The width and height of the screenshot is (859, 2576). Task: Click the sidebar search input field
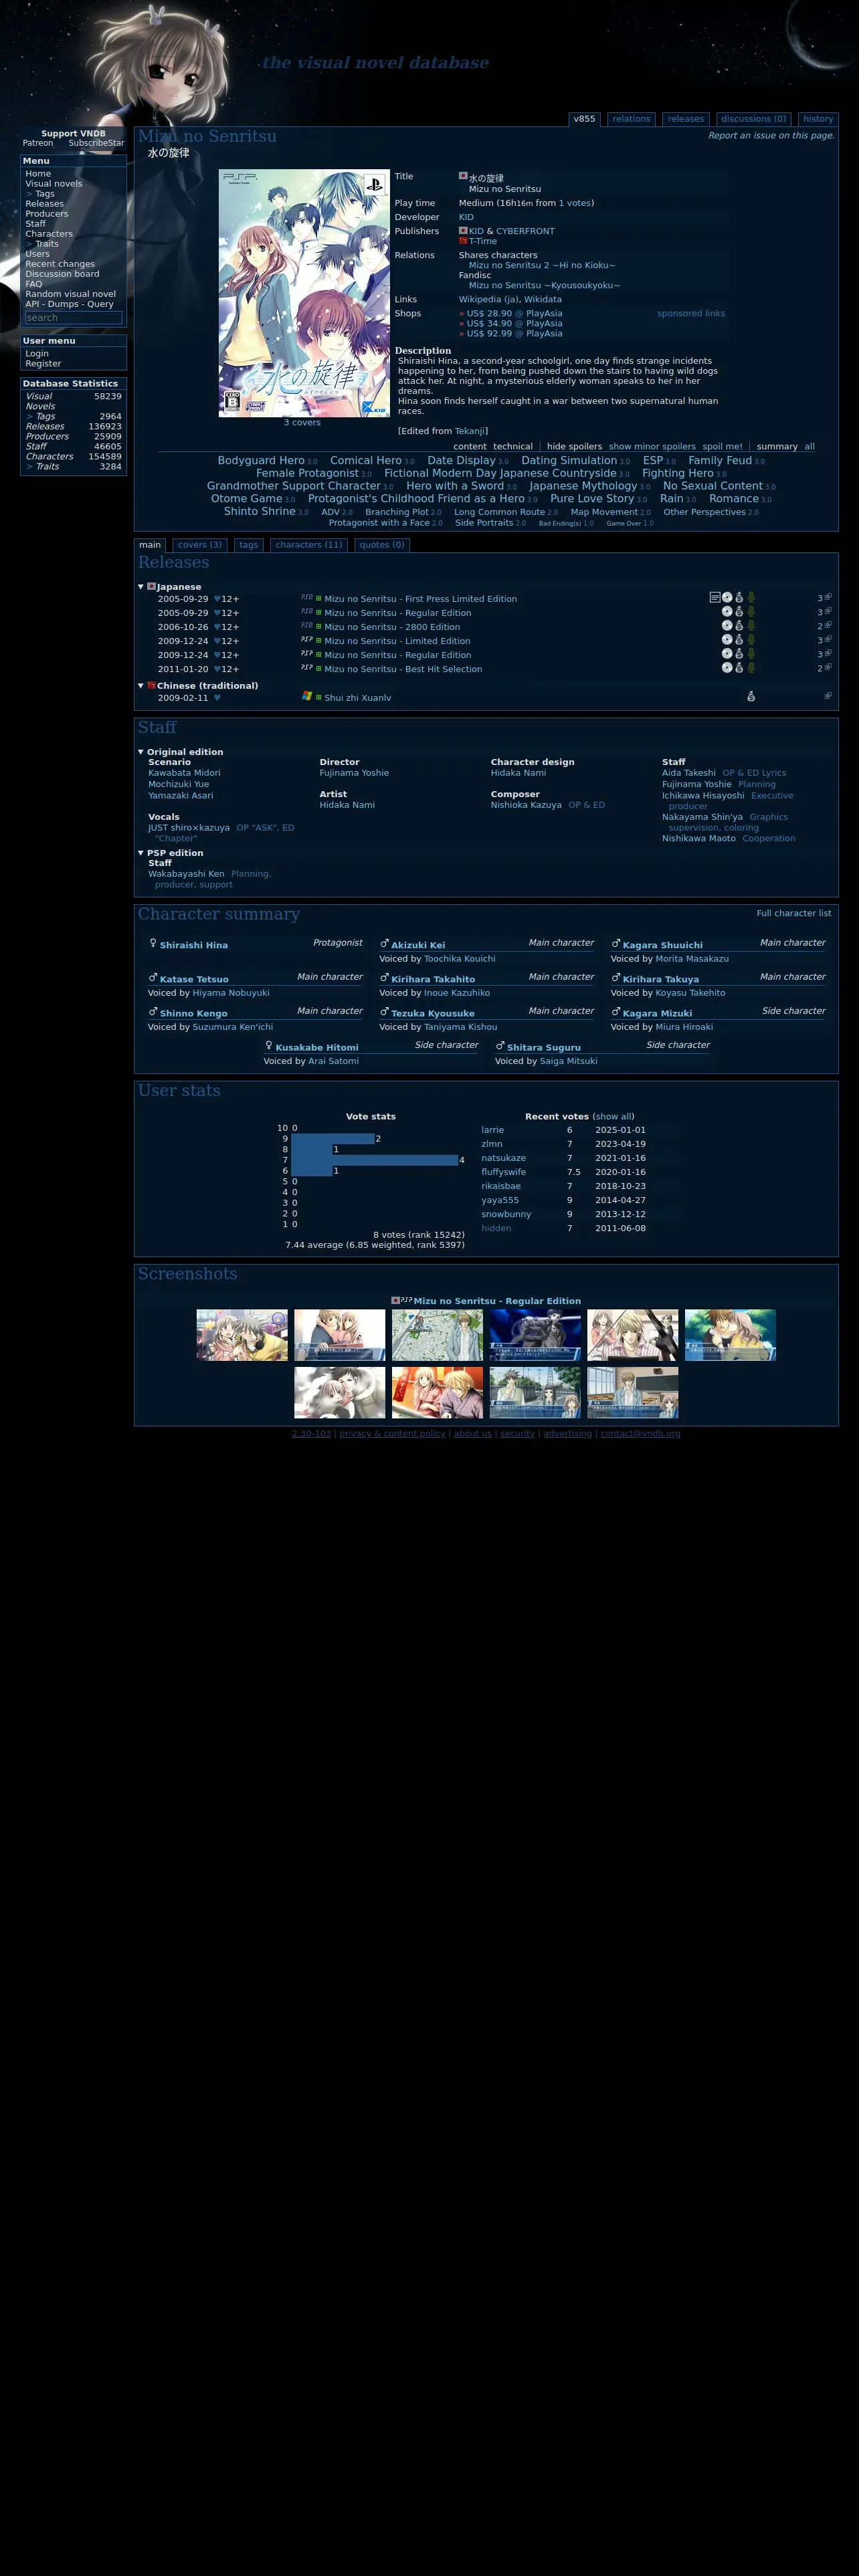[73, 318]
